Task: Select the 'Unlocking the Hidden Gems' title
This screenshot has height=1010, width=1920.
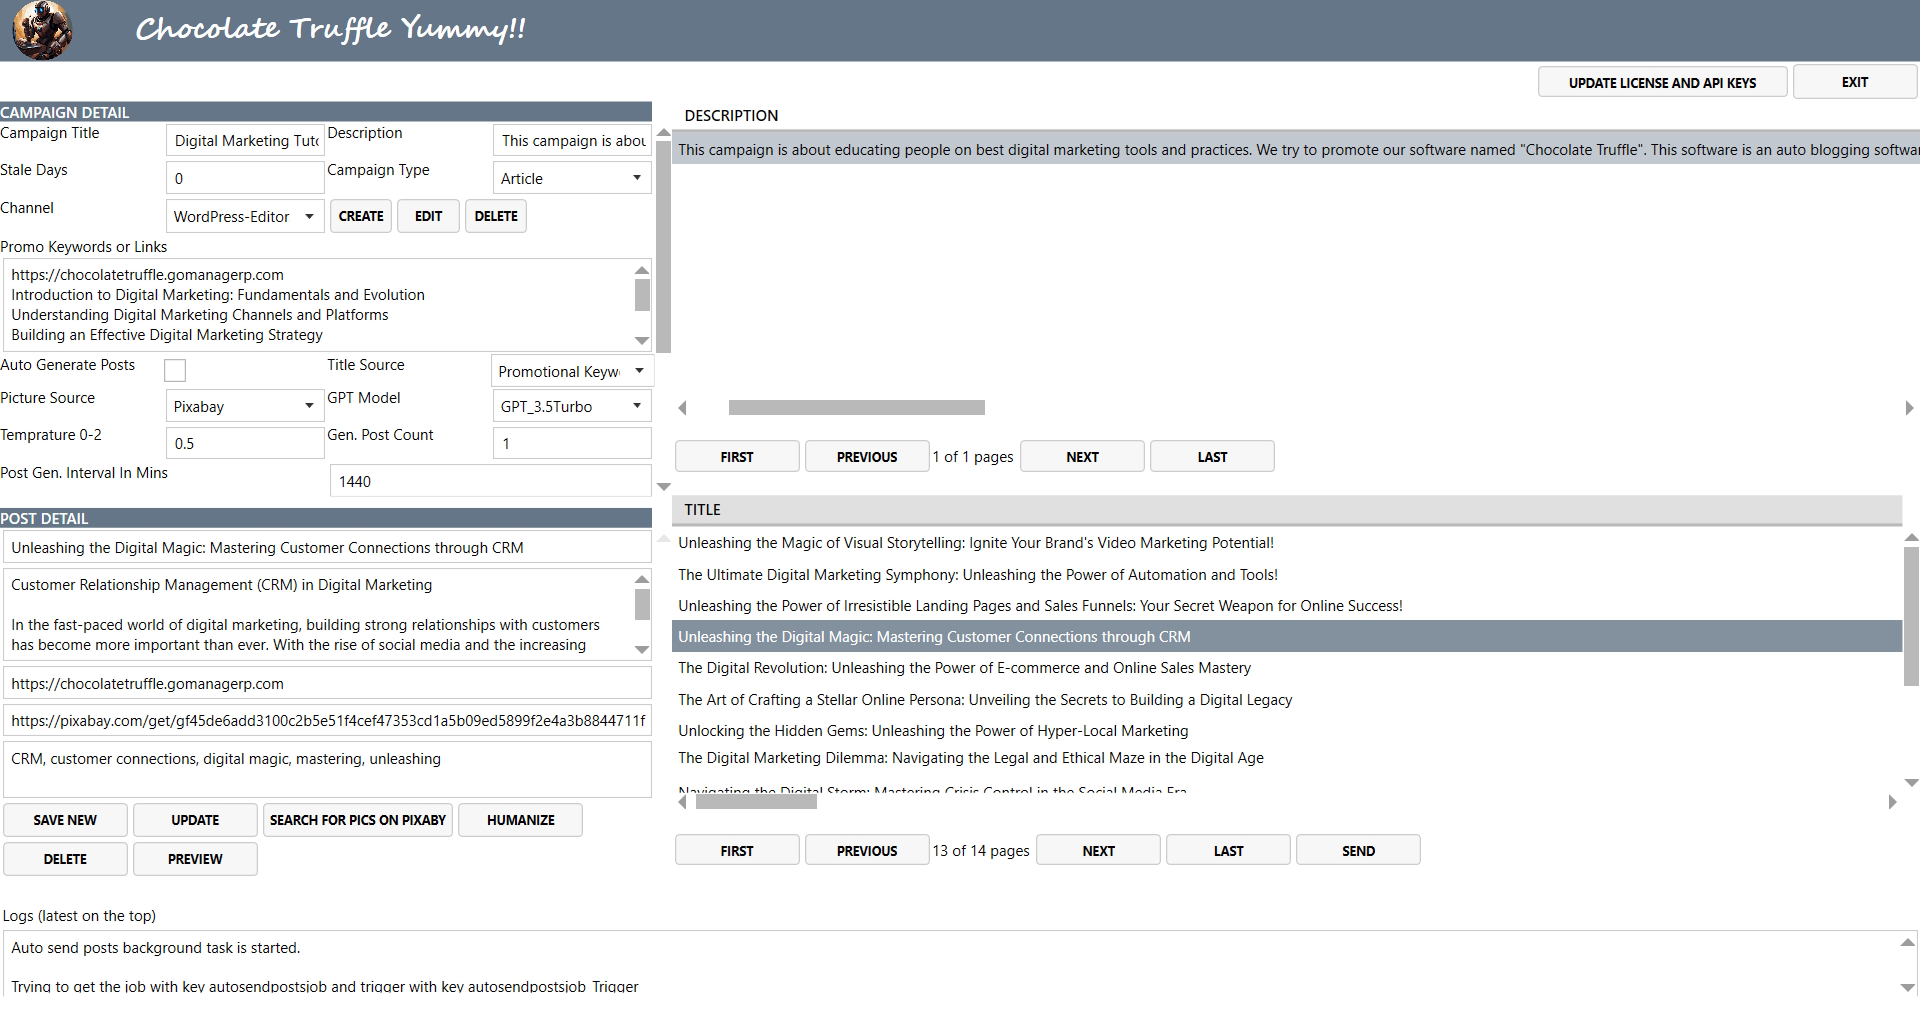Action: coord(932,731)
